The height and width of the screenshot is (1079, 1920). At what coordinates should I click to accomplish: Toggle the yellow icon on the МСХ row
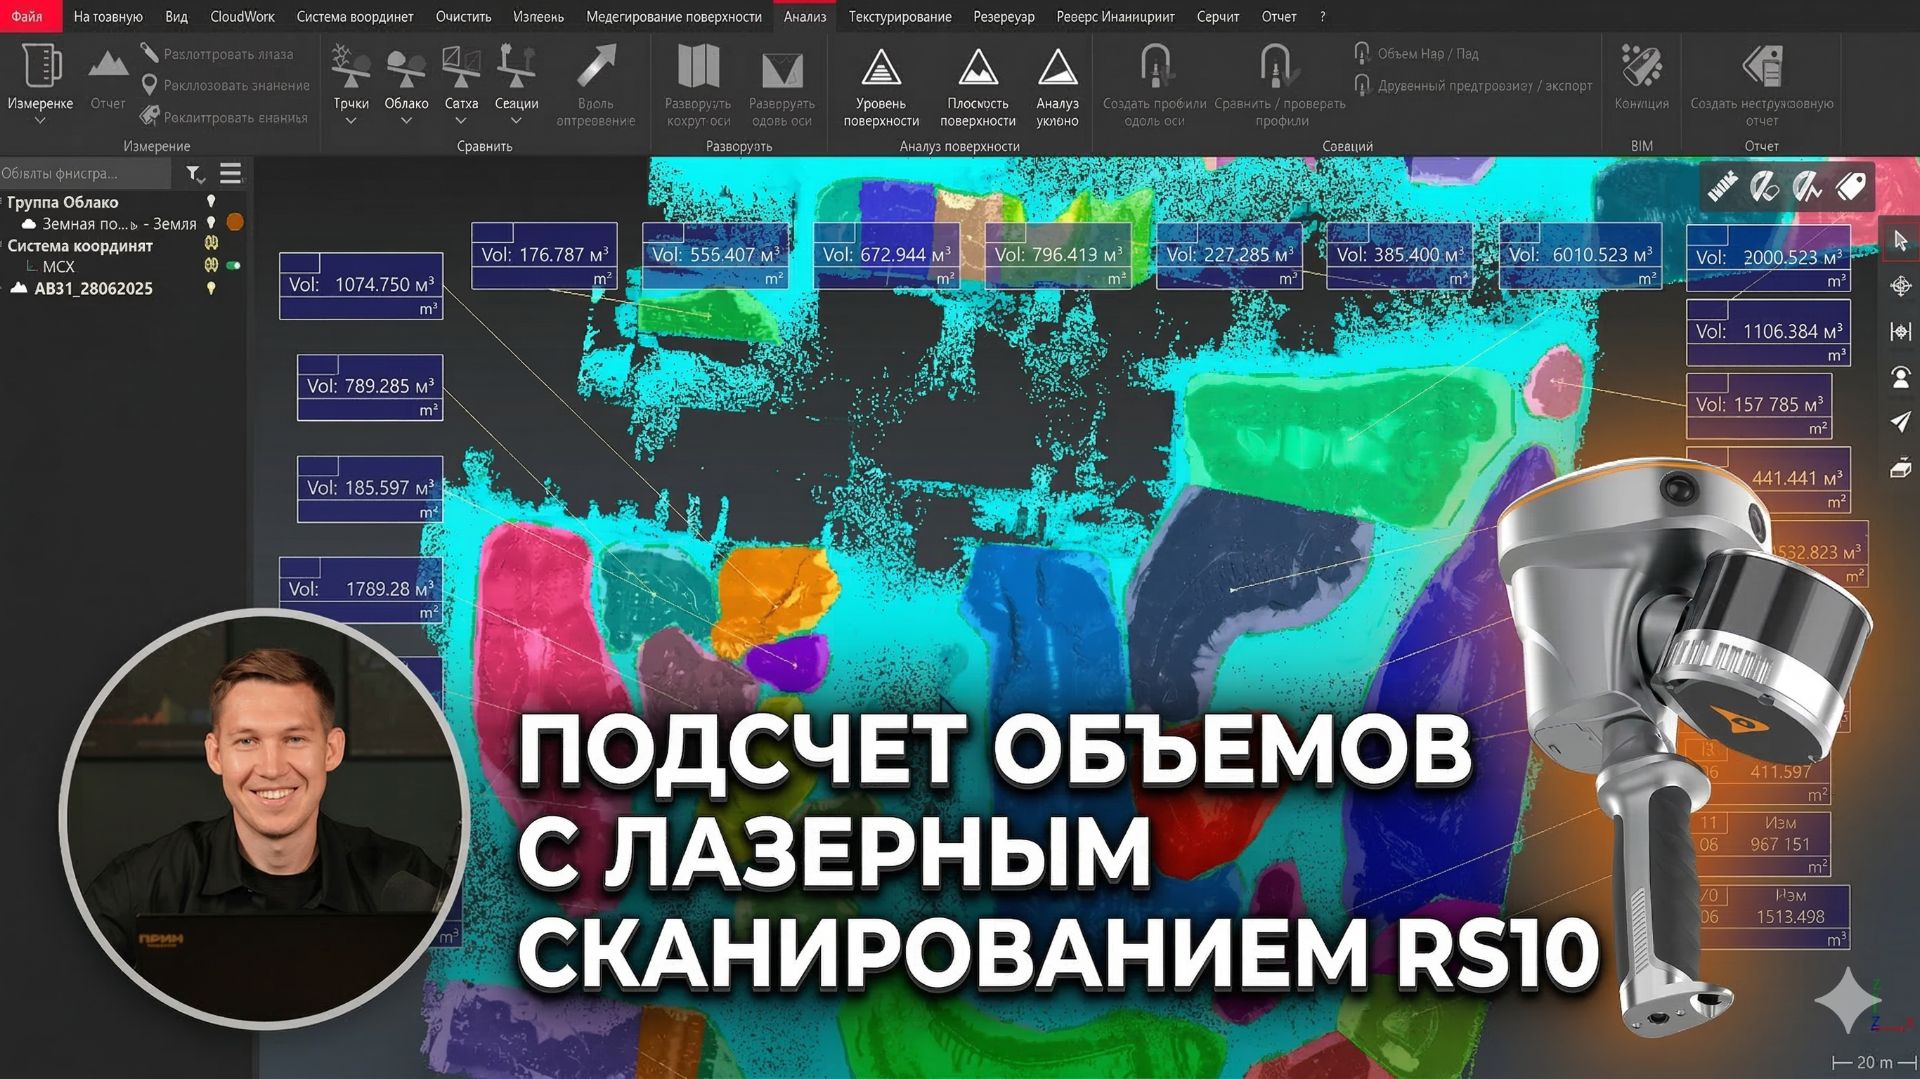(211, 265)
